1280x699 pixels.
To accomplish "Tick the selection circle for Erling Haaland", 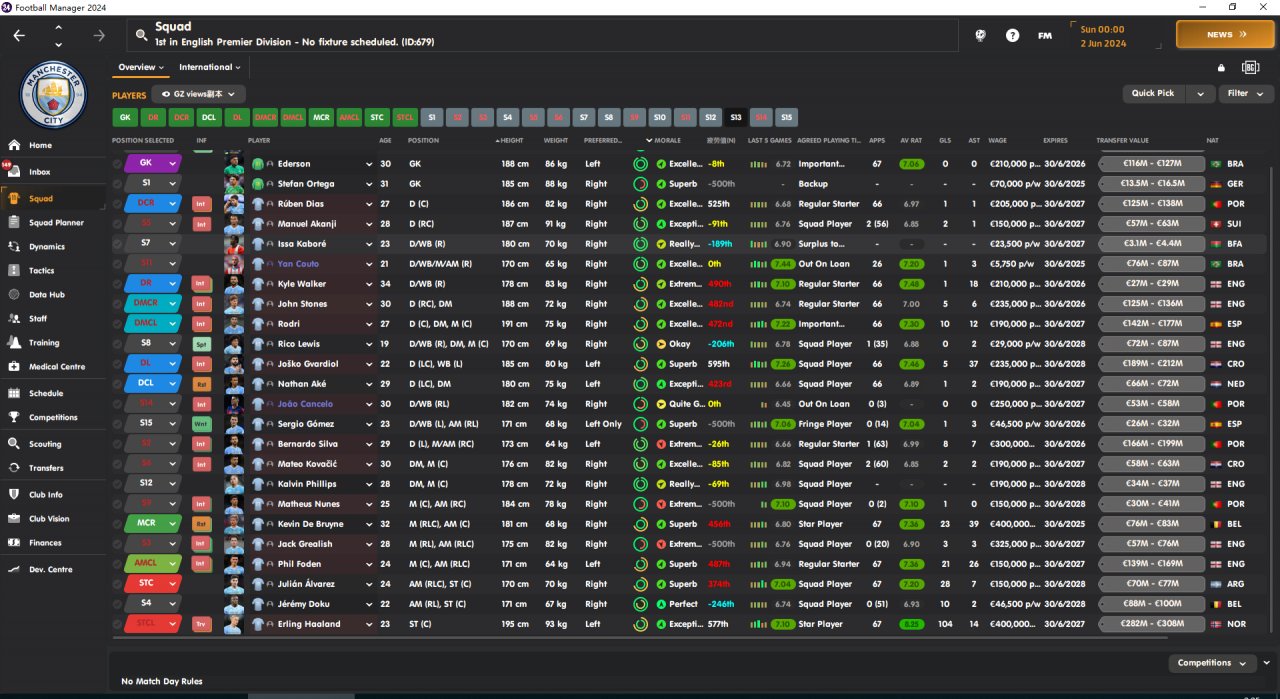I will [117, 624].
